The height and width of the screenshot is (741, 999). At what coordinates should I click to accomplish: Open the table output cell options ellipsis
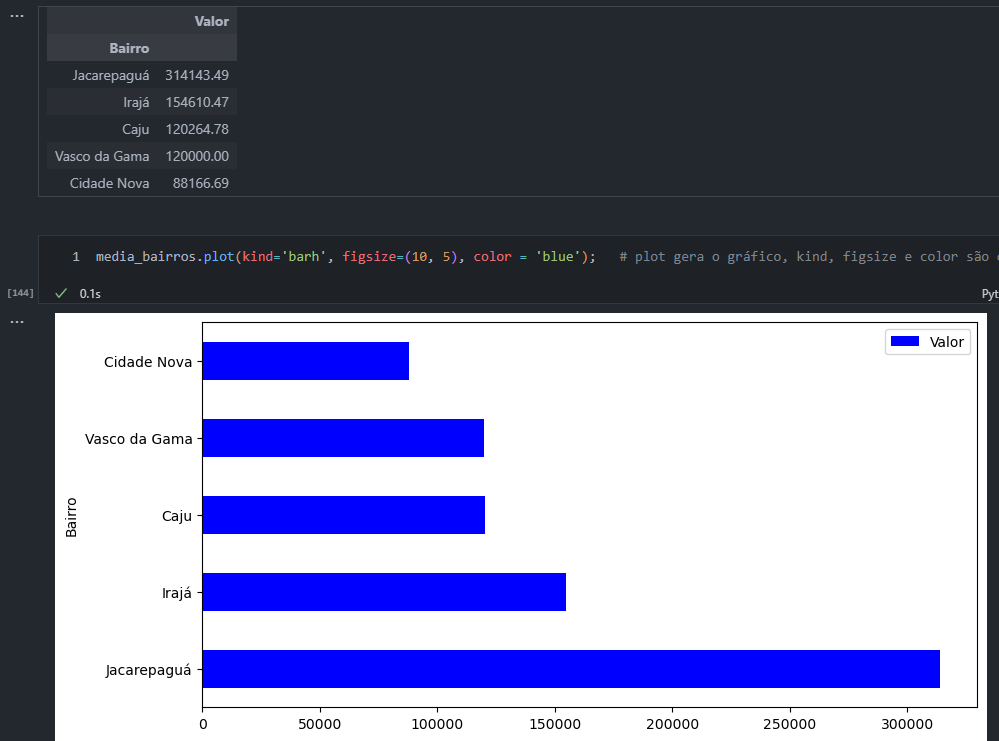pyautogui.click(x=17, y=16)
